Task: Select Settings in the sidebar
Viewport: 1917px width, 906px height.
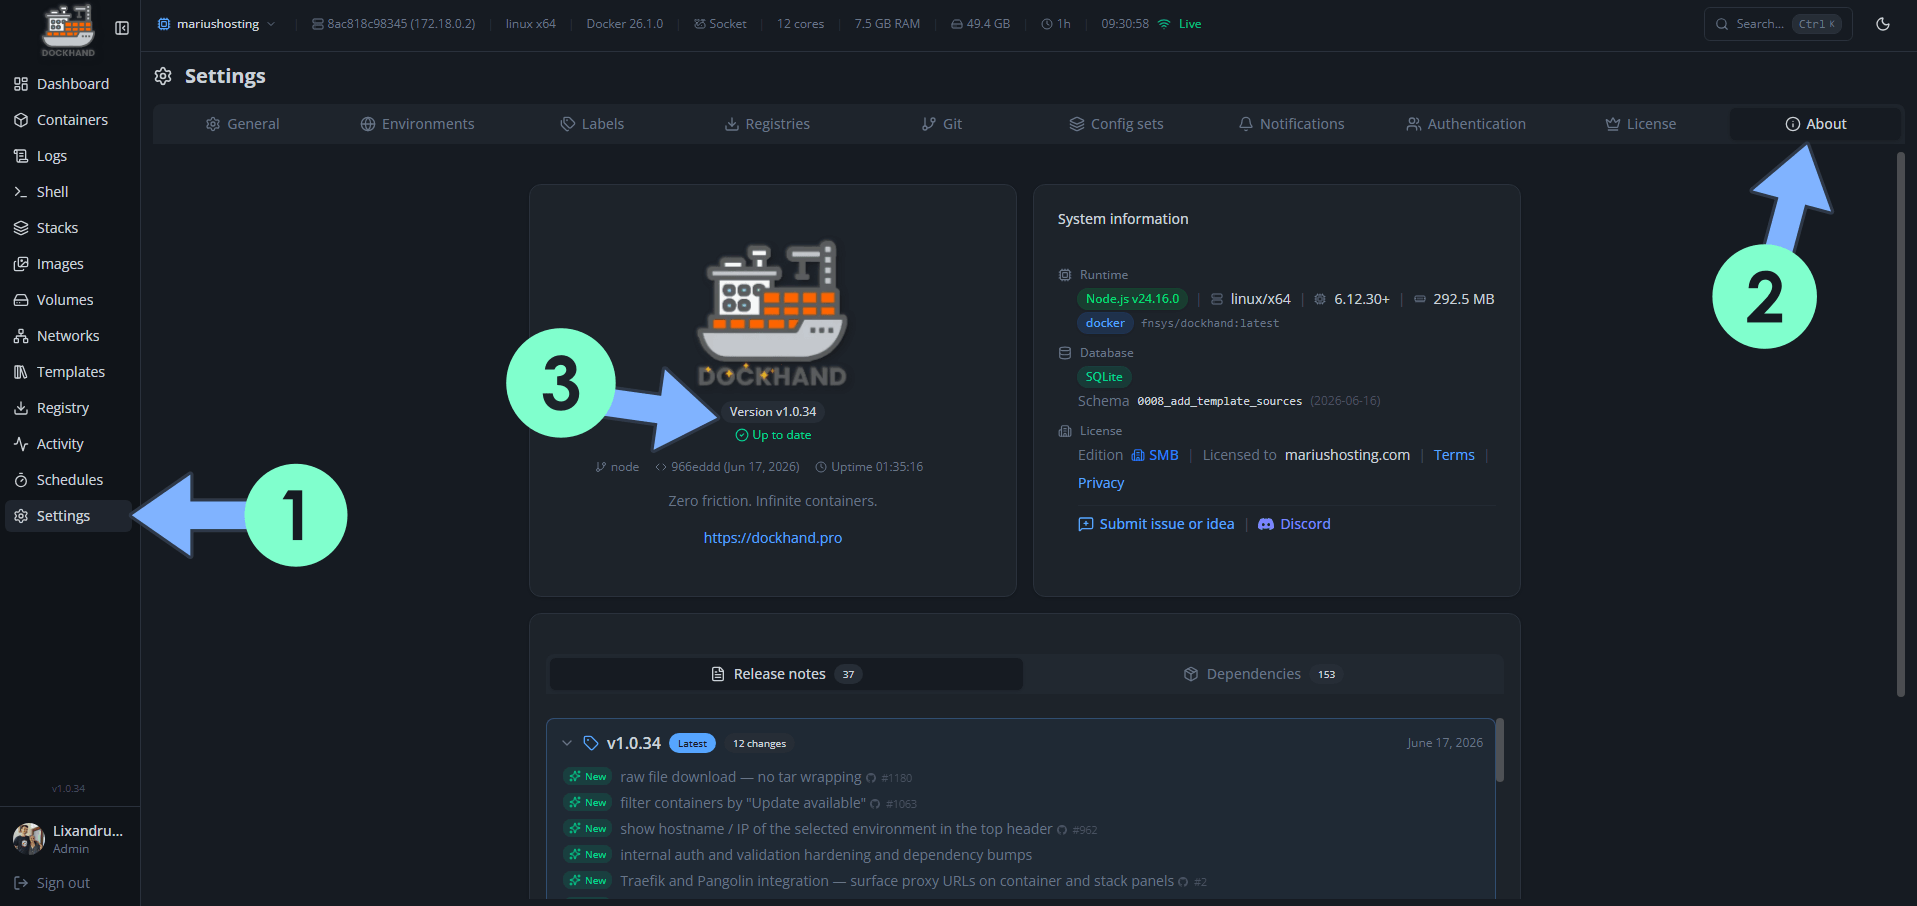Action: point(68,516)
